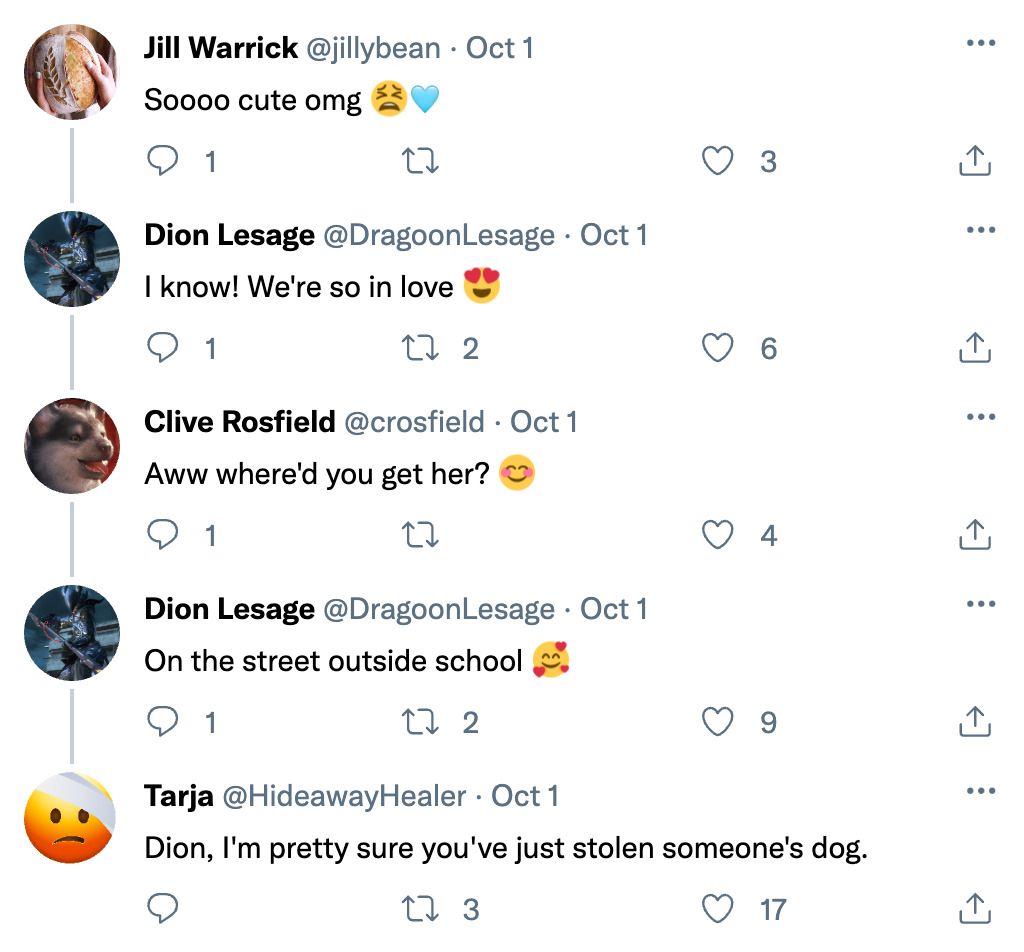Share Tarja's stolen dog tweet
This screenshot has width=1024, height=952.
click(x=974, y=909)
